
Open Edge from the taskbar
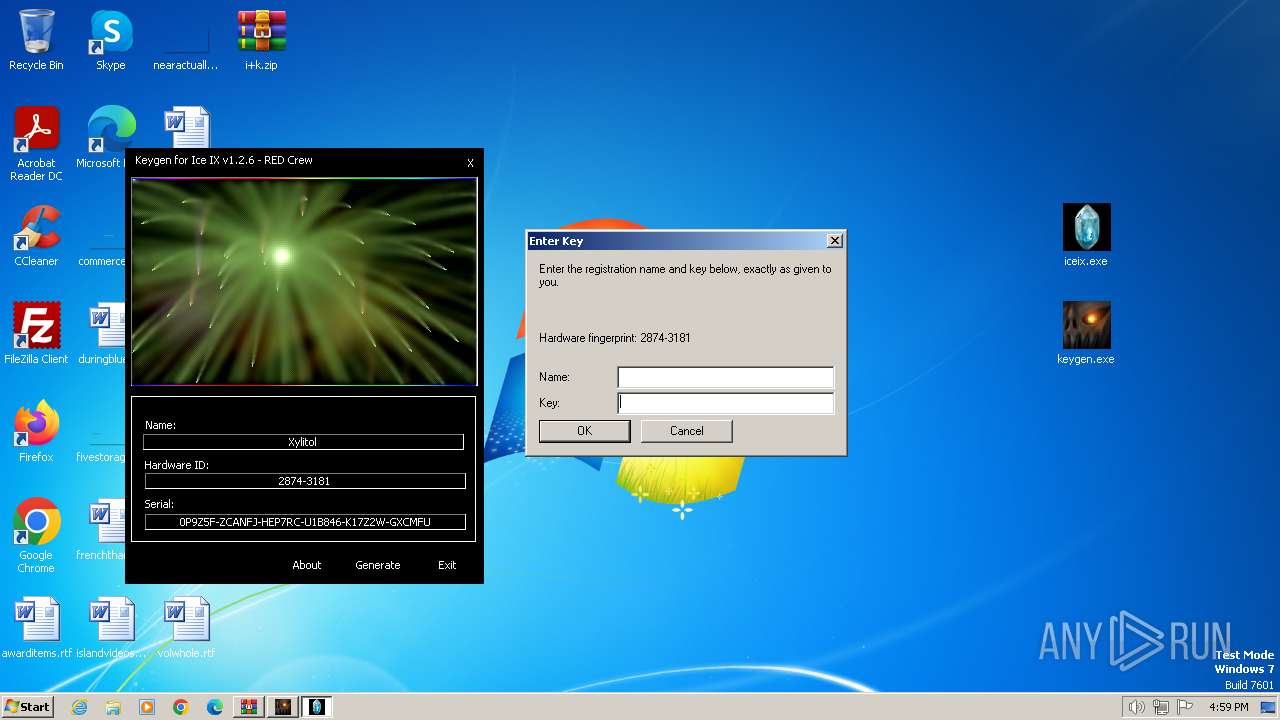[x=214, y=707]
